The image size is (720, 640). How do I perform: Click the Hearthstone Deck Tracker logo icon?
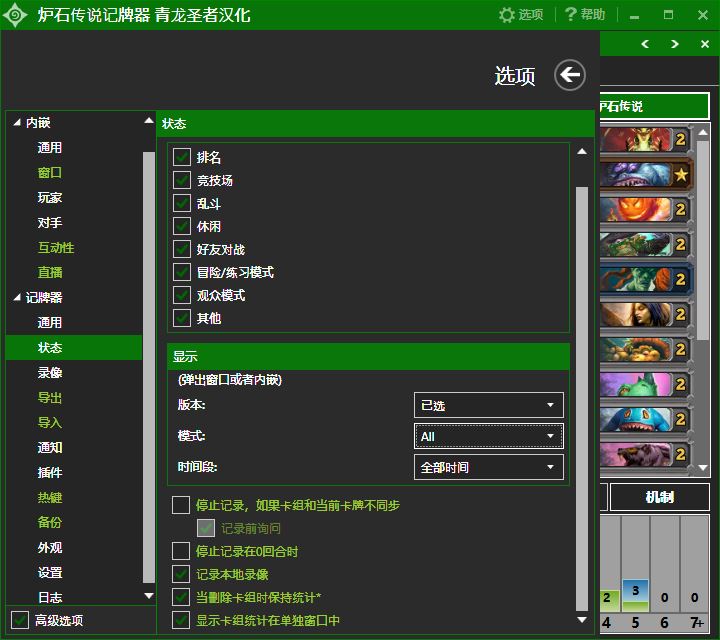click(15, 15)
